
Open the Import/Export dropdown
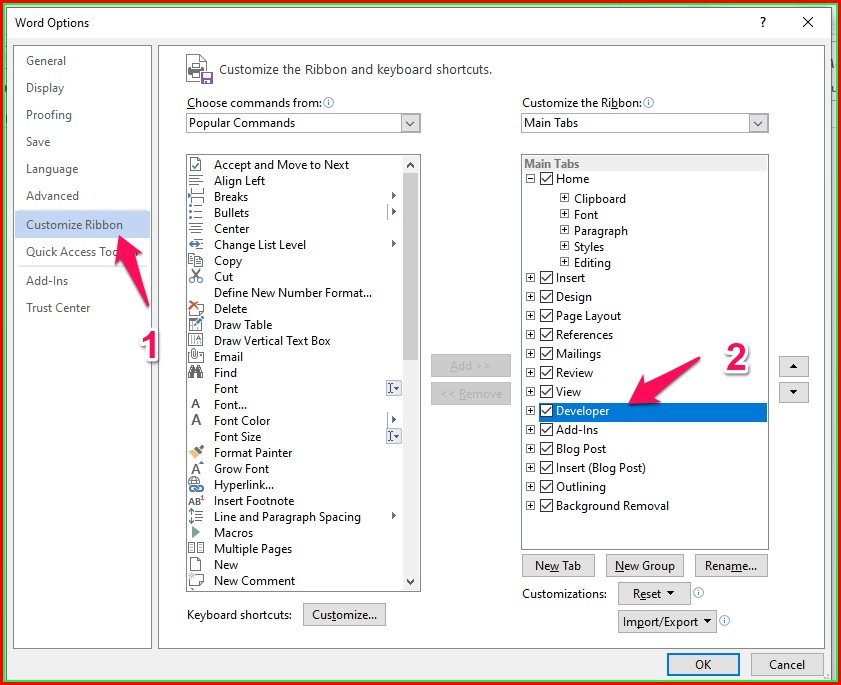point(667,621)
